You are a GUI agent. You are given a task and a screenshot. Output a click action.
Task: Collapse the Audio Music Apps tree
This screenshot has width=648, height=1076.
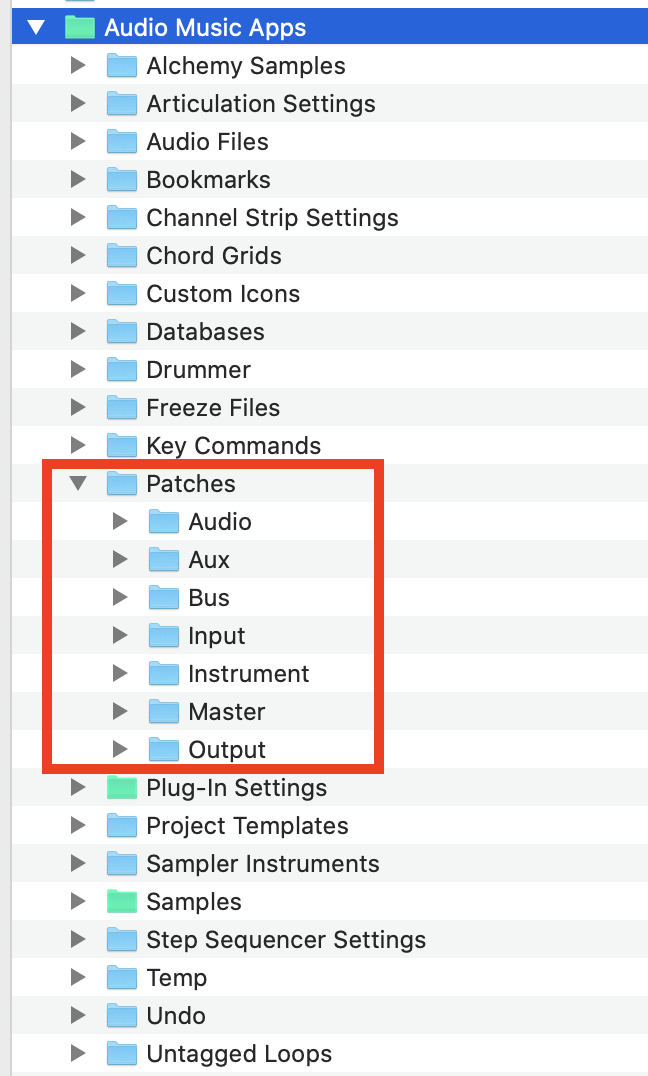[x=36, y=27]
